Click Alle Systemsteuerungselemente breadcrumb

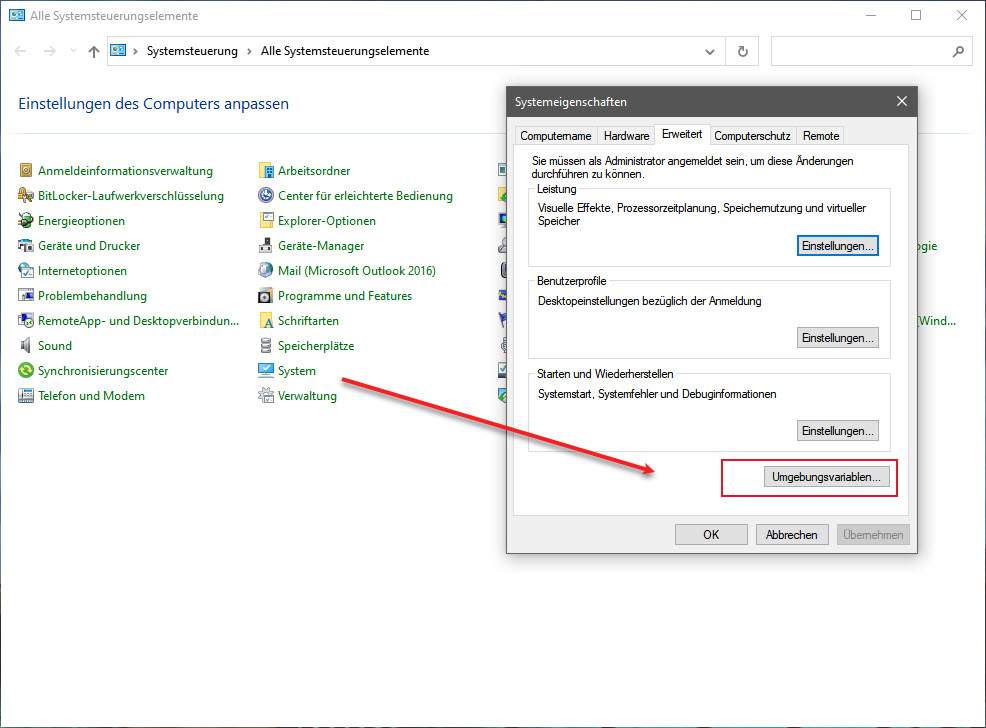click(x=345, y=51)
